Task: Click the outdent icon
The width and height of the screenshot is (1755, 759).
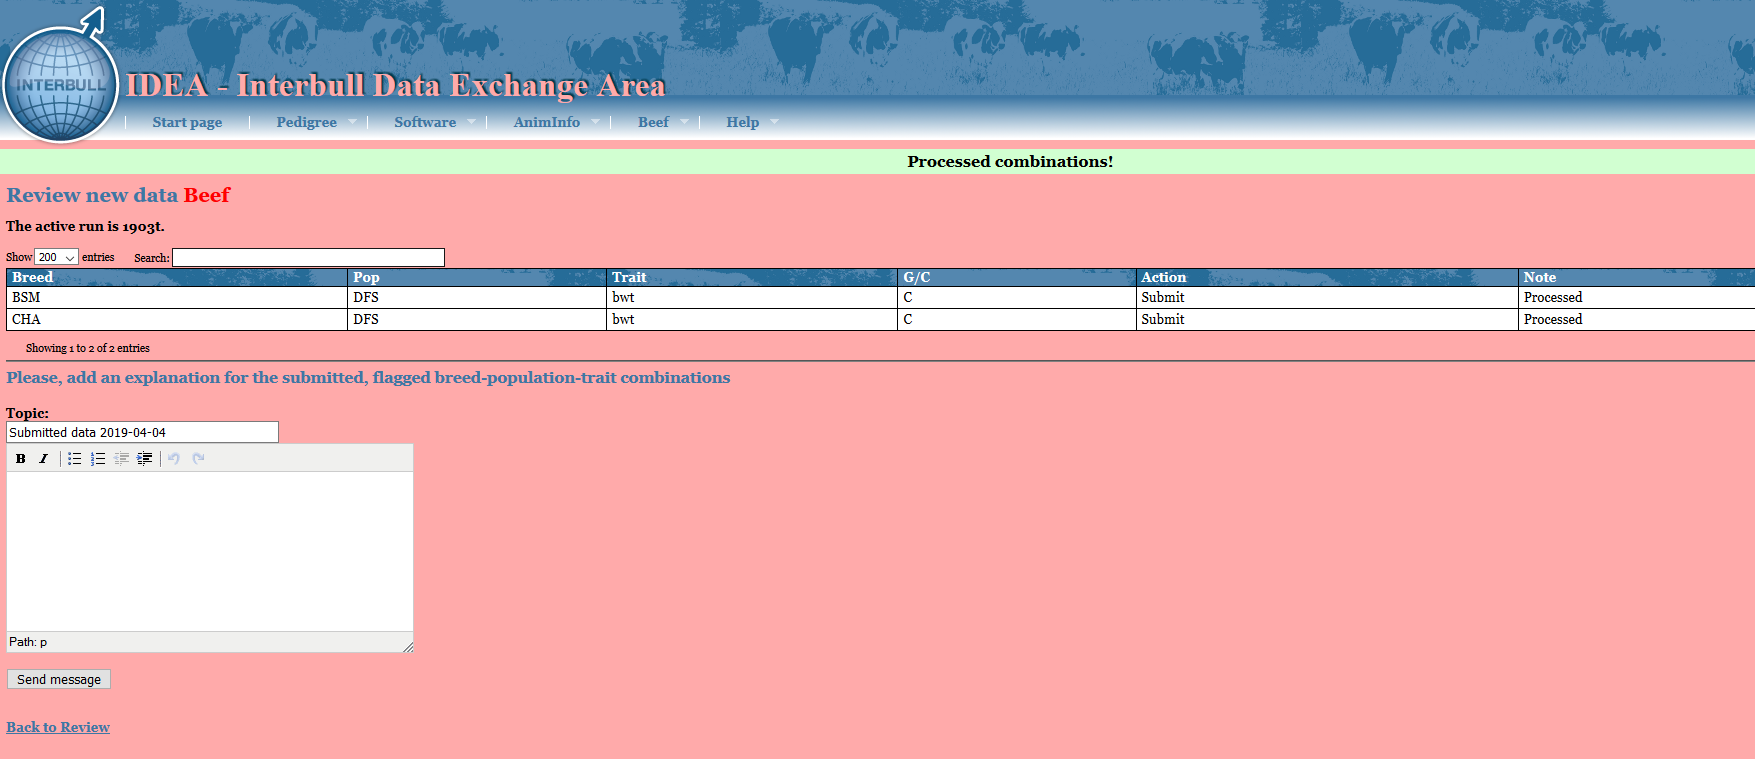Action: pyautogui.click(x=121, y=459)
